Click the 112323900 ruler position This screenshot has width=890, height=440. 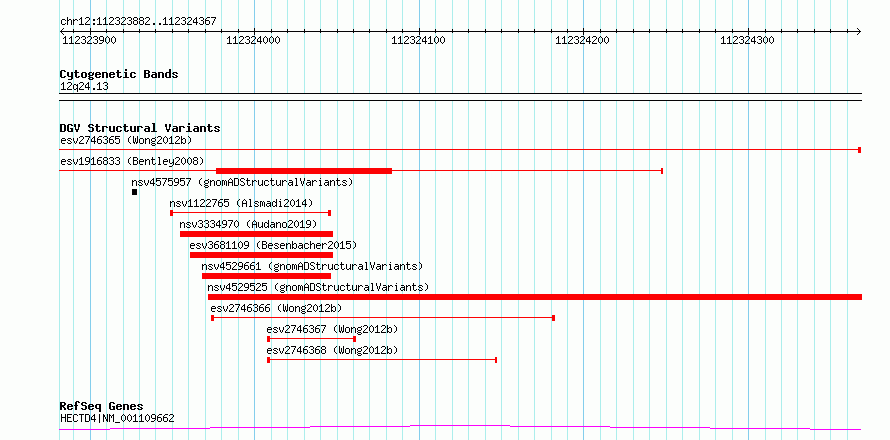89,40
